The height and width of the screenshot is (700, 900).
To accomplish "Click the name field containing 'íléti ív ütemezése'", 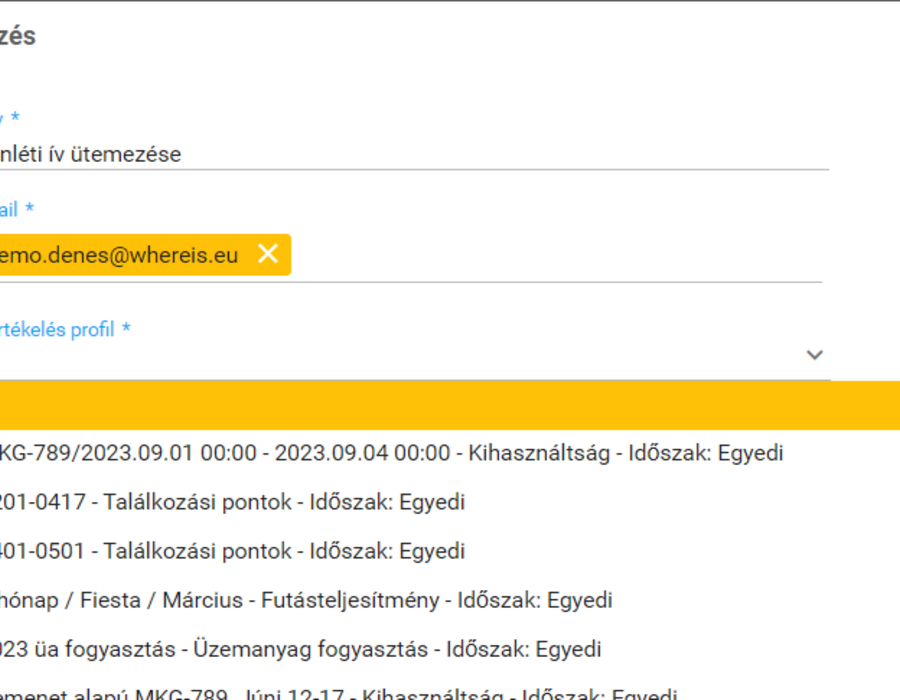I will (x=414, y=154).
